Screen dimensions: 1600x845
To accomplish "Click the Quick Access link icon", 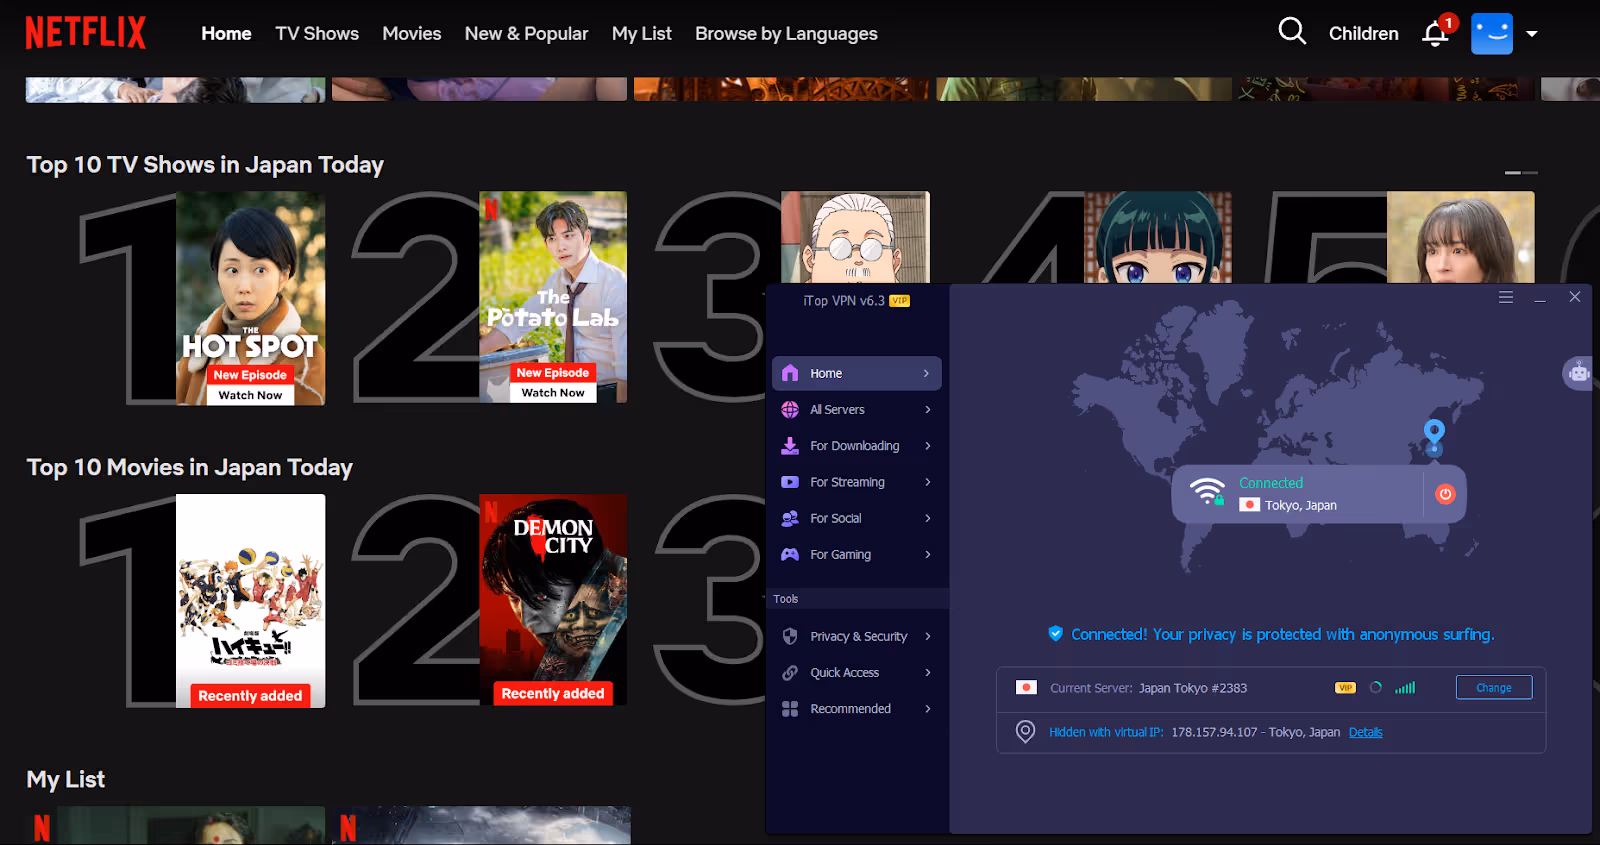I will (x=790, y=673).
